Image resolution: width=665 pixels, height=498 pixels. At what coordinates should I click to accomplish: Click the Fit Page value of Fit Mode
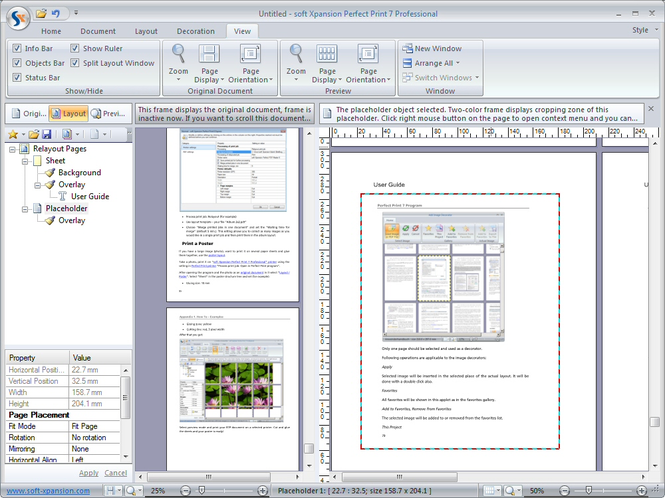pos(95,426)
